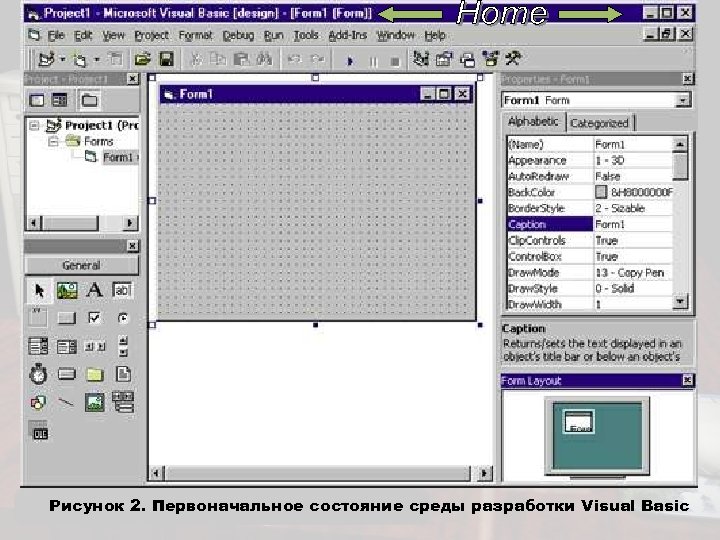This screenshot has width=720, height=540.
Task: Select the OptionButton control tool
Action: pos(123,318)
